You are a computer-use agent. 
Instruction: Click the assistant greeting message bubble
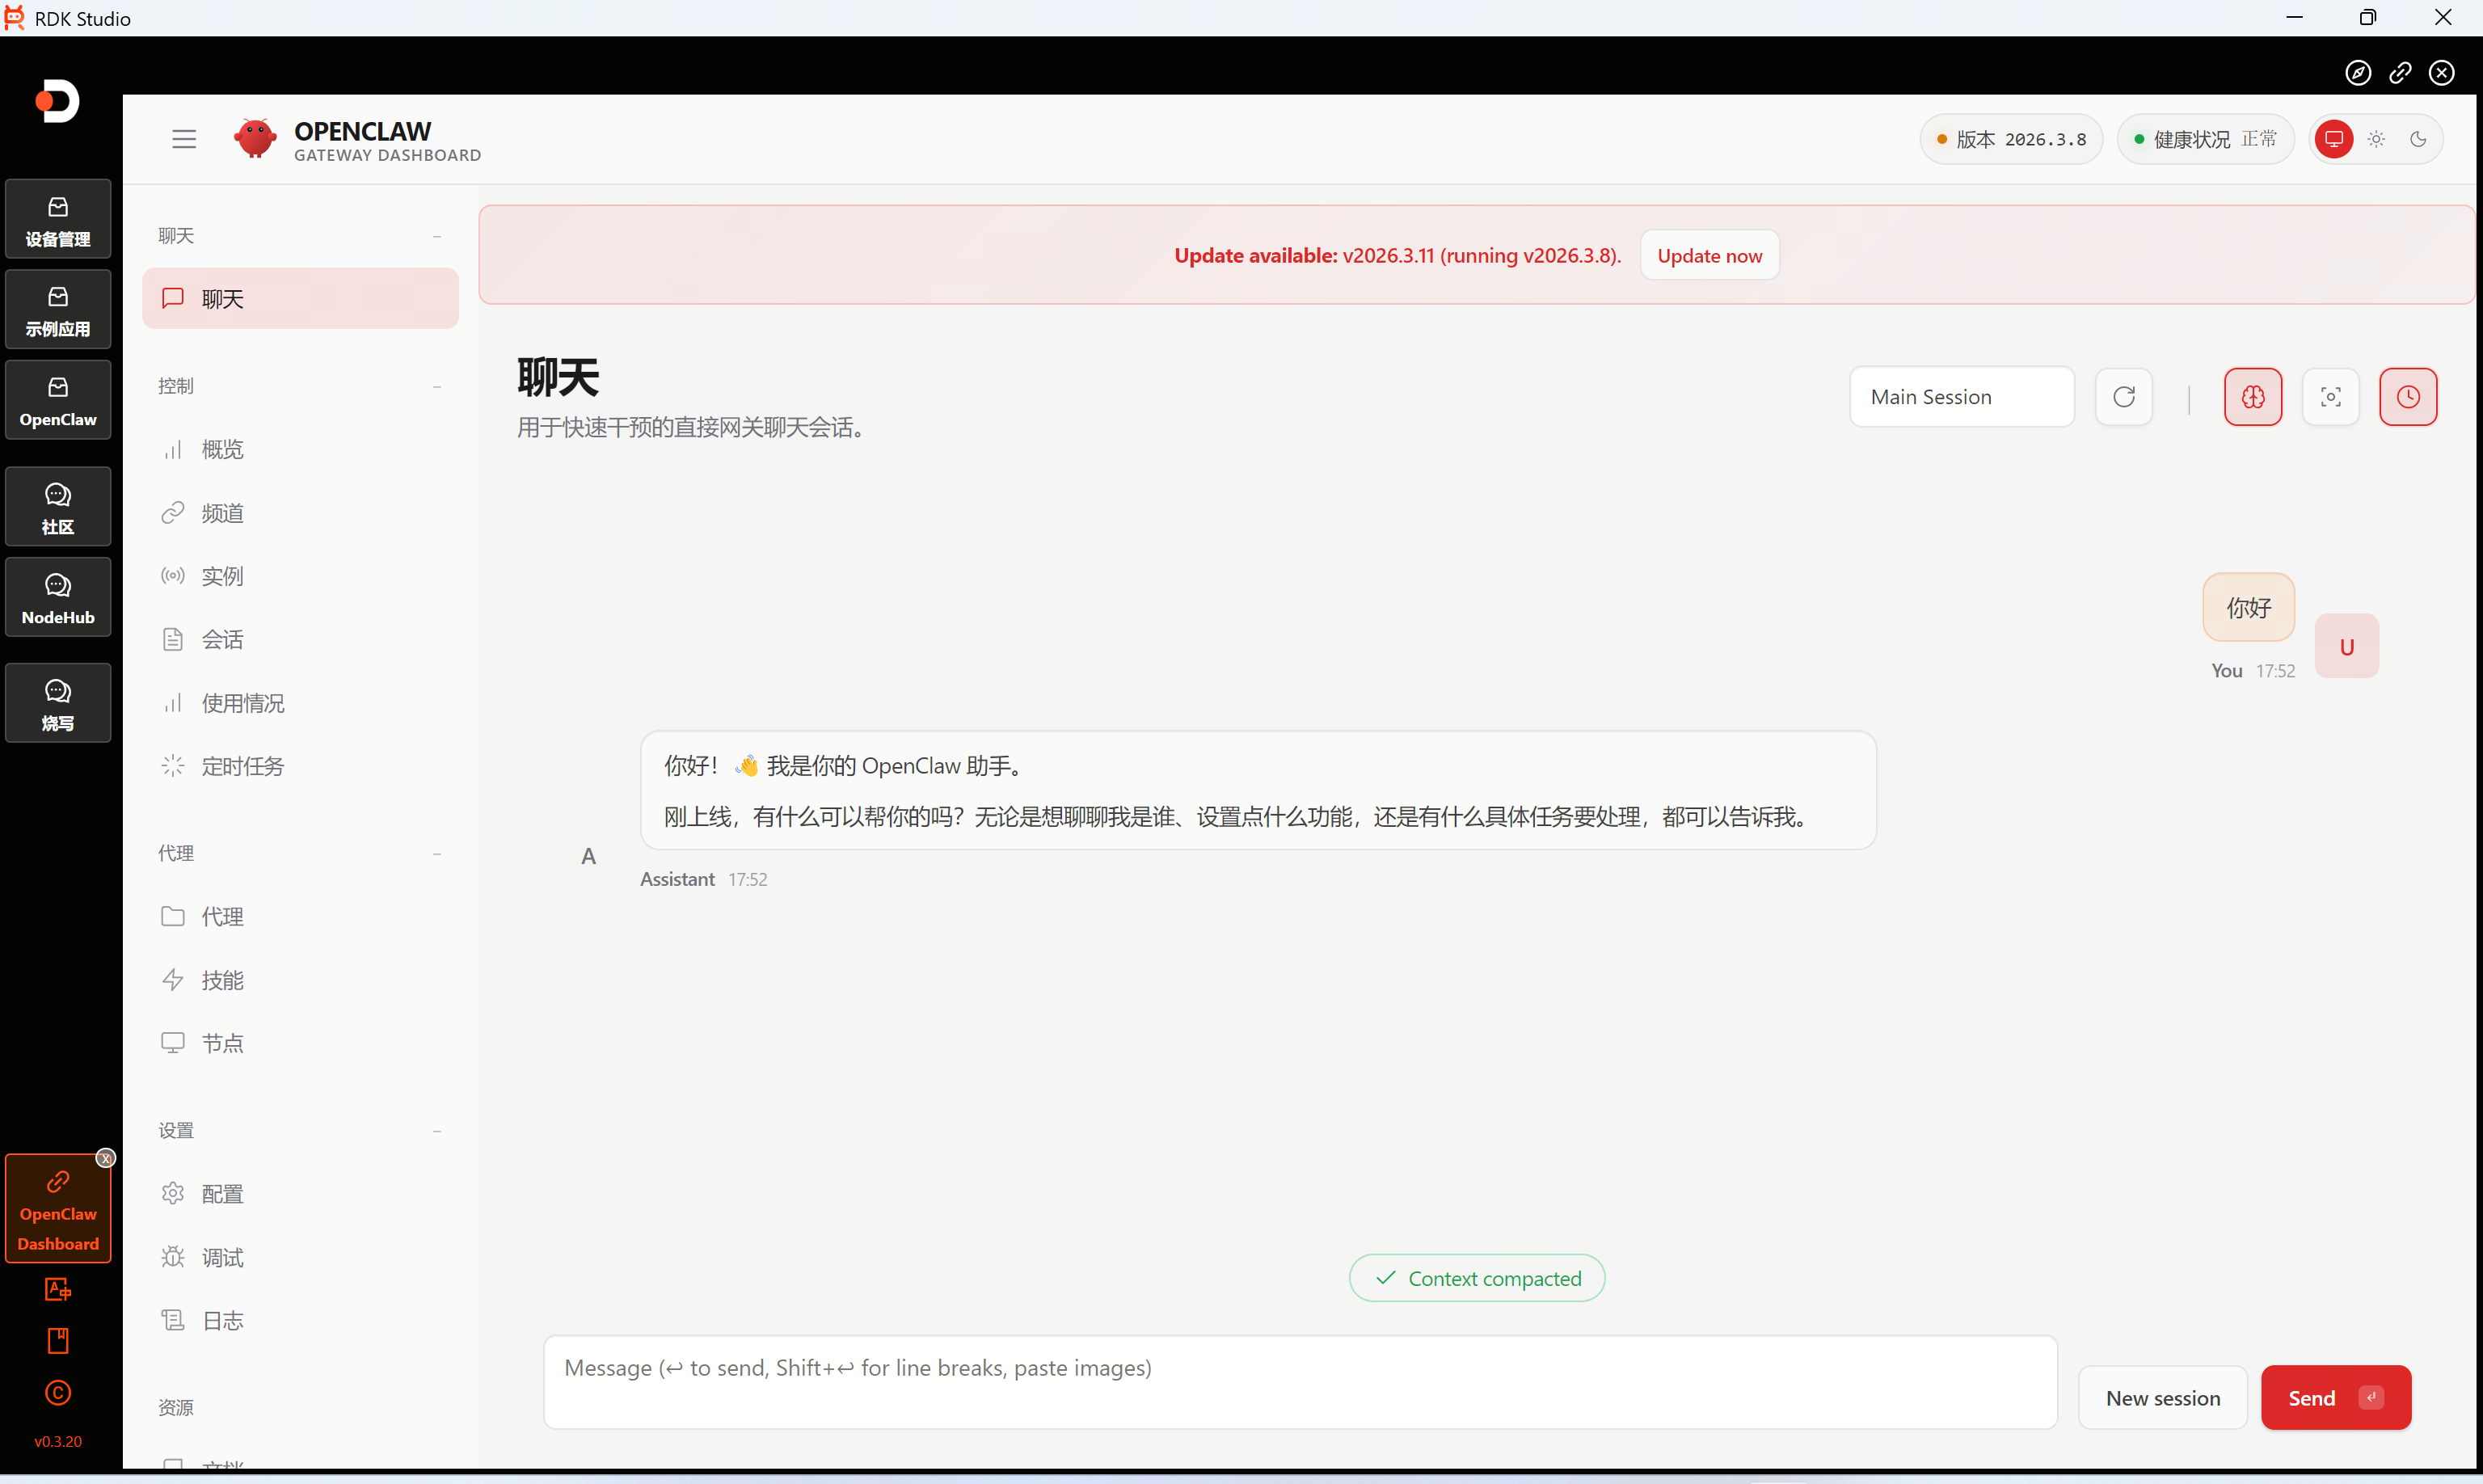[1258, 790]
